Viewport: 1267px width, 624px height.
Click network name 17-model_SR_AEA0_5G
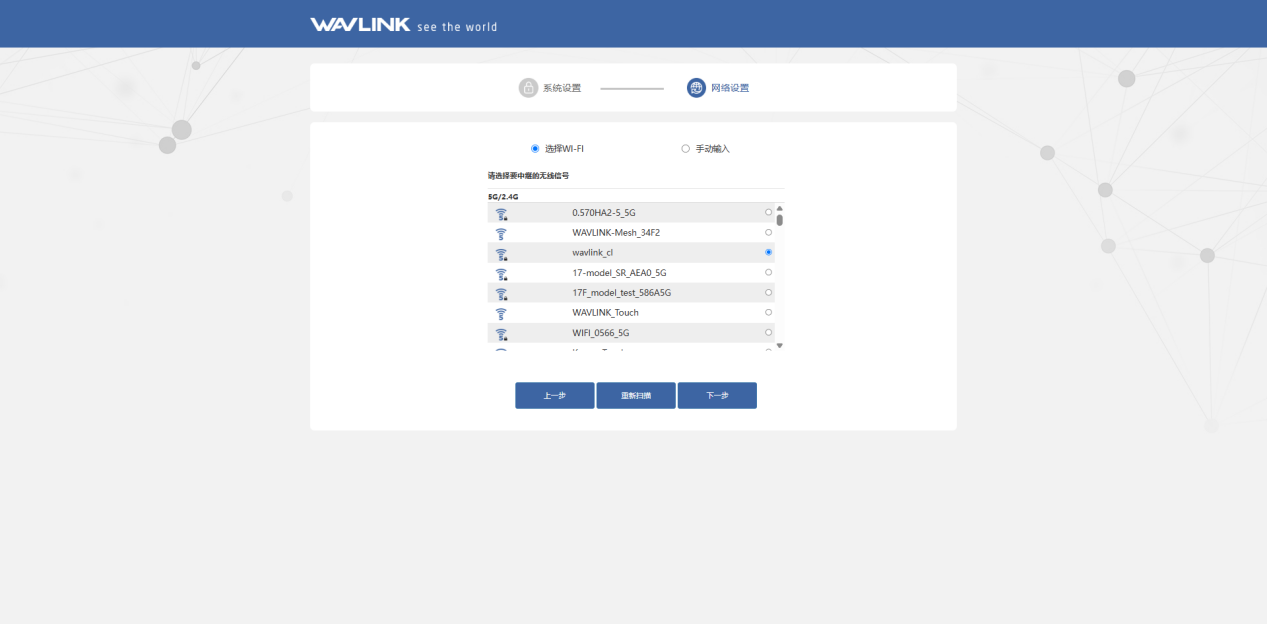pos(619,273)
